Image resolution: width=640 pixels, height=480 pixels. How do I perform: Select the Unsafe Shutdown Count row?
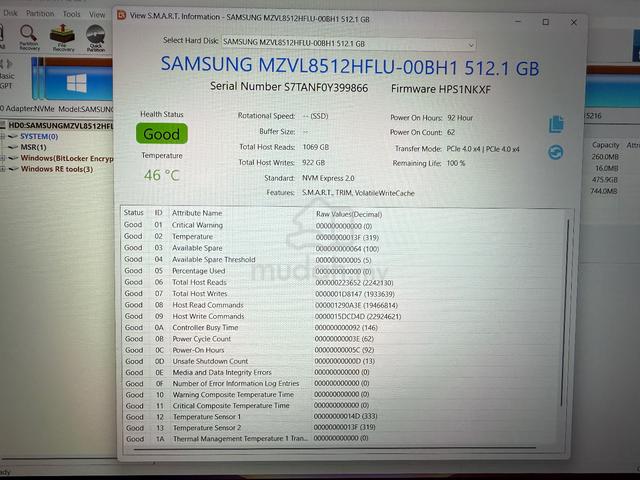pyautogui.click(x=343, y=361)
